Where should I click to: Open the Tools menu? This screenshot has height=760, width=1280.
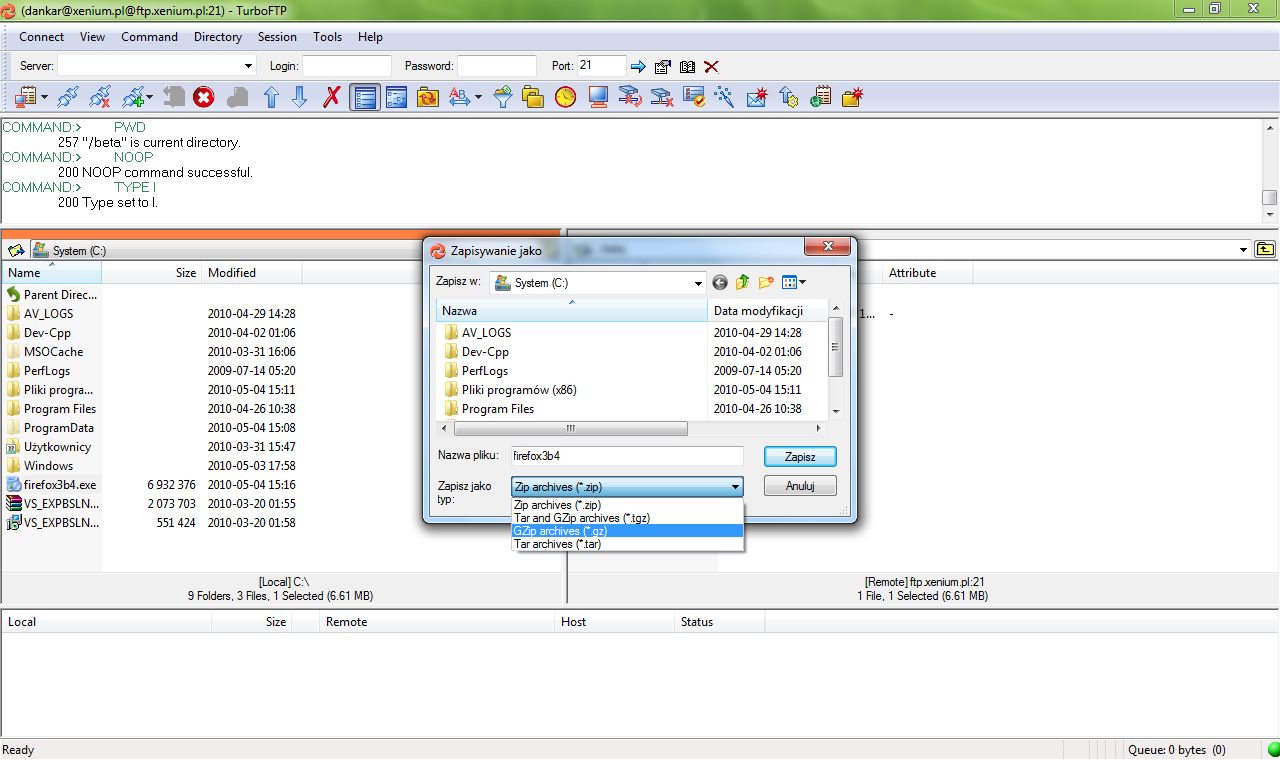(x=327, y=37)
